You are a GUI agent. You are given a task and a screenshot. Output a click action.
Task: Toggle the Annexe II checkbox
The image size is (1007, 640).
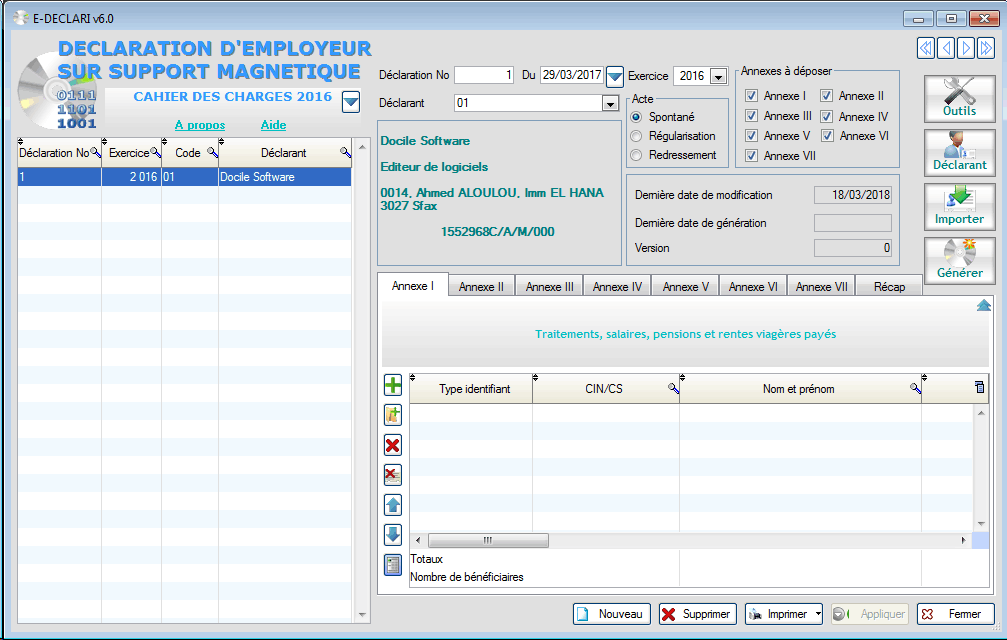tap(827, 96)
